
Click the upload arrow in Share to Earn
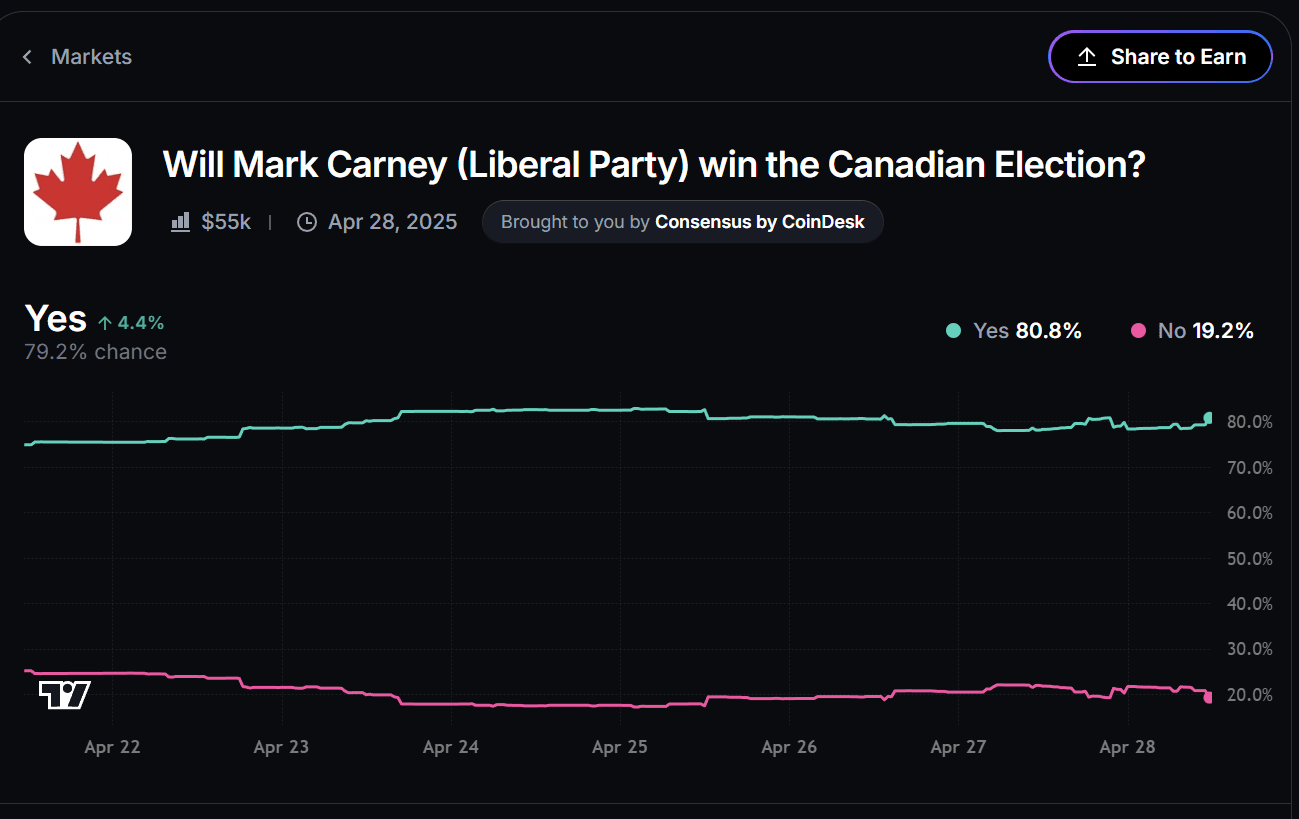(1085, 57)
